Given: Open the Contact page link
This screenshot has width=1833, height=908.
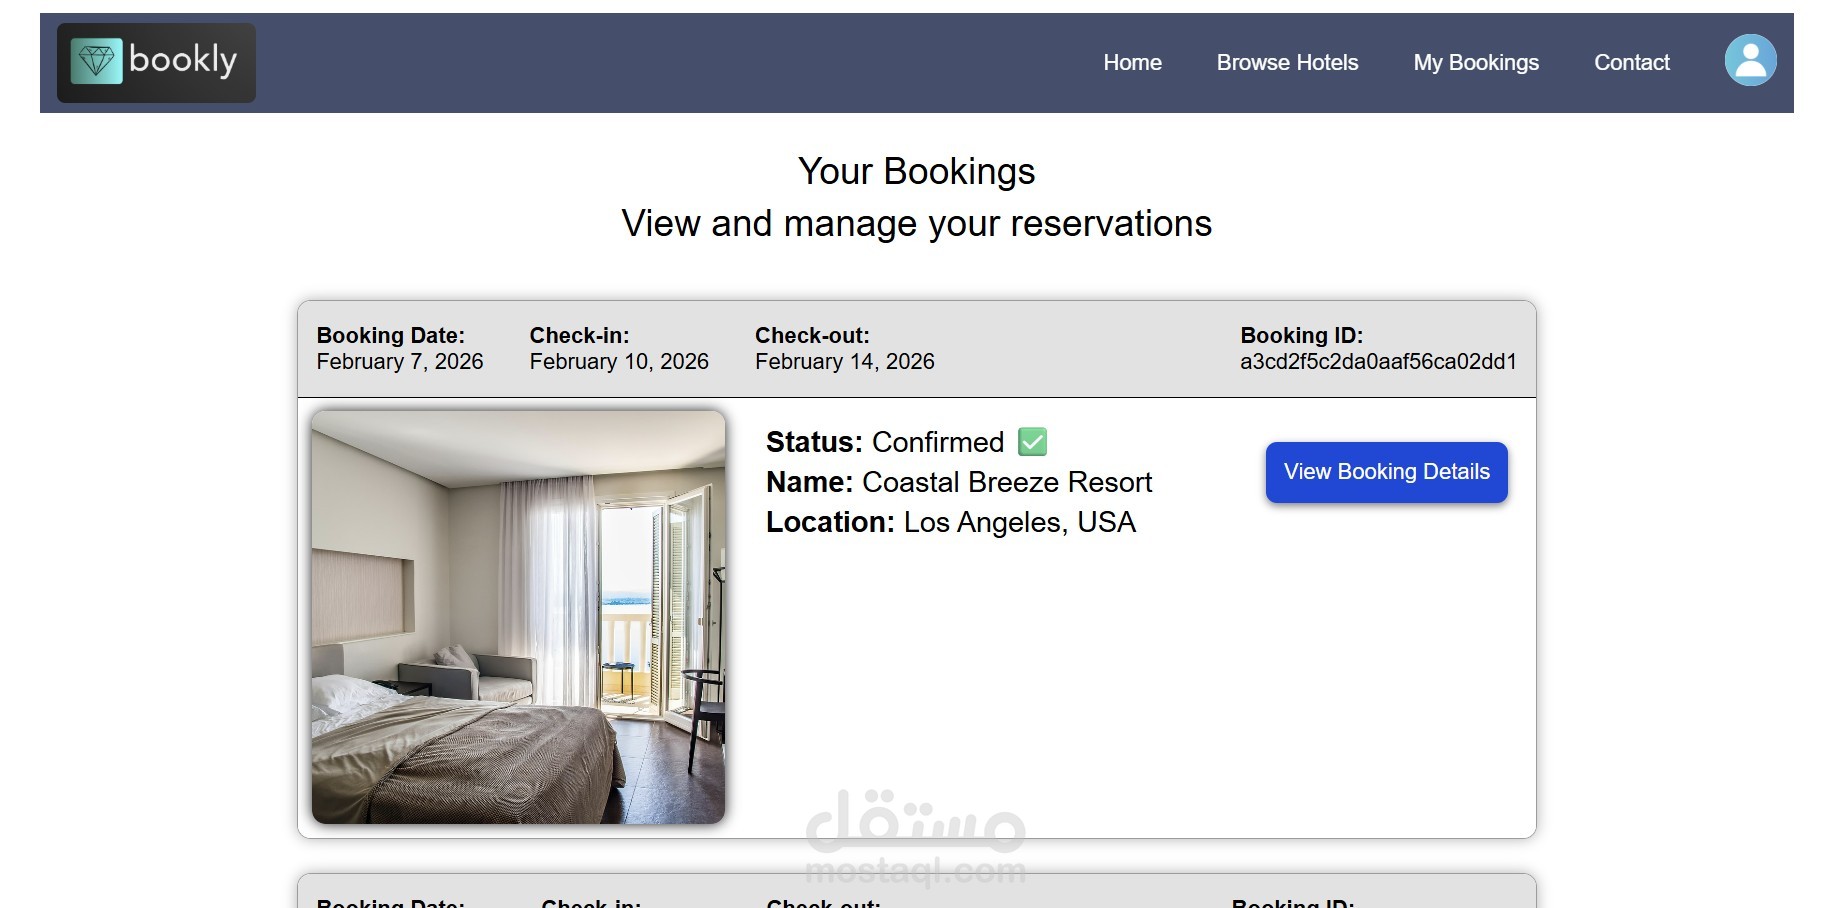Looking at the screenshot, I should pyautogui.click(x=1631, y=62).
